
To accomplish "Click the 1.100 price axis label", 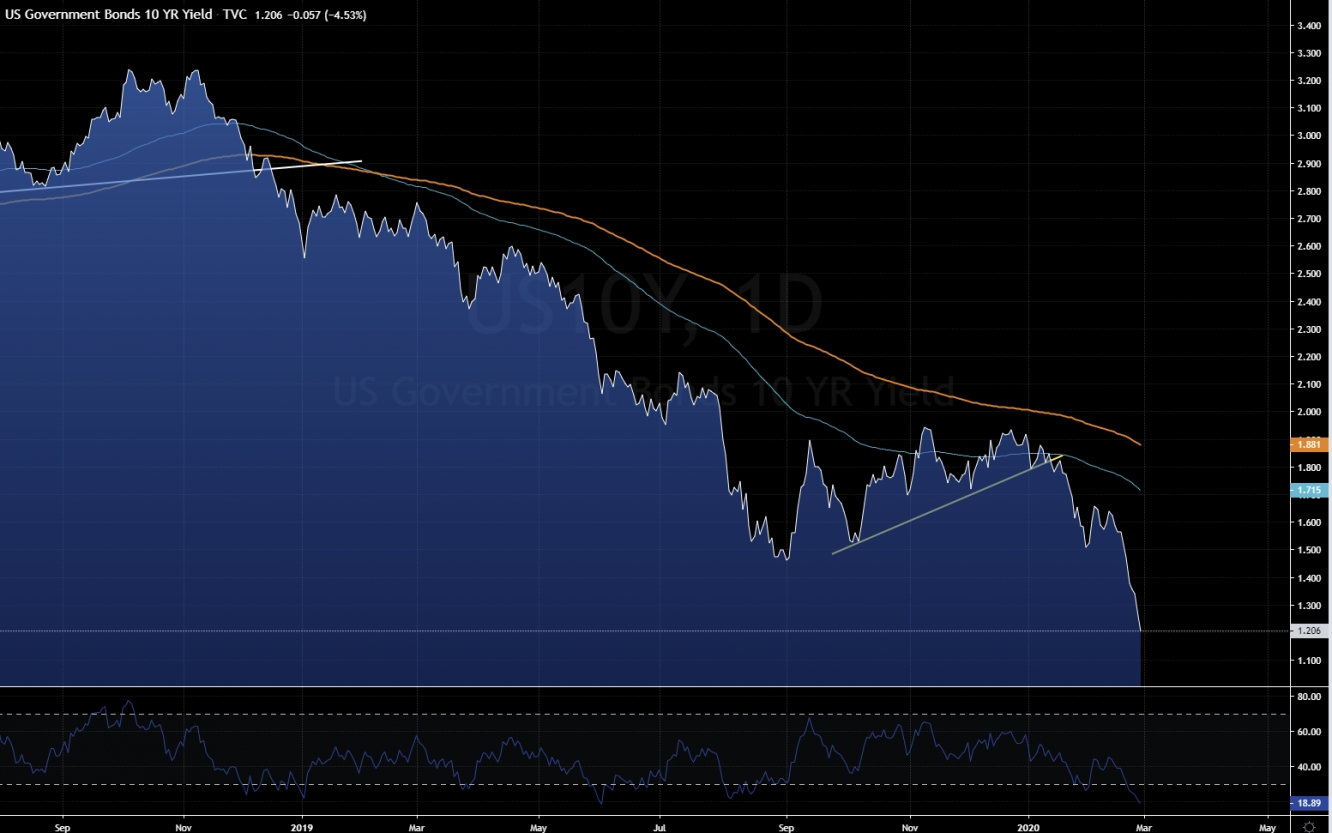I will point(1309,661).
